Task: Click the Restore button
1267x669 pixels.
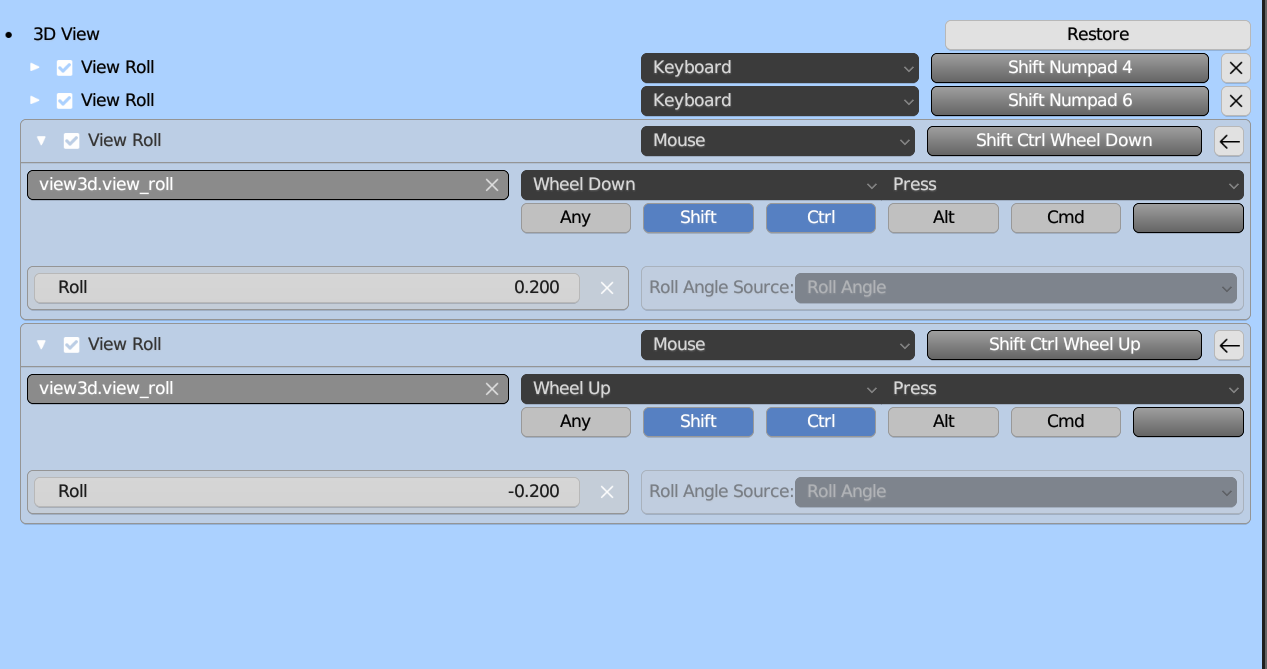Action: (x=1097, y=34)
